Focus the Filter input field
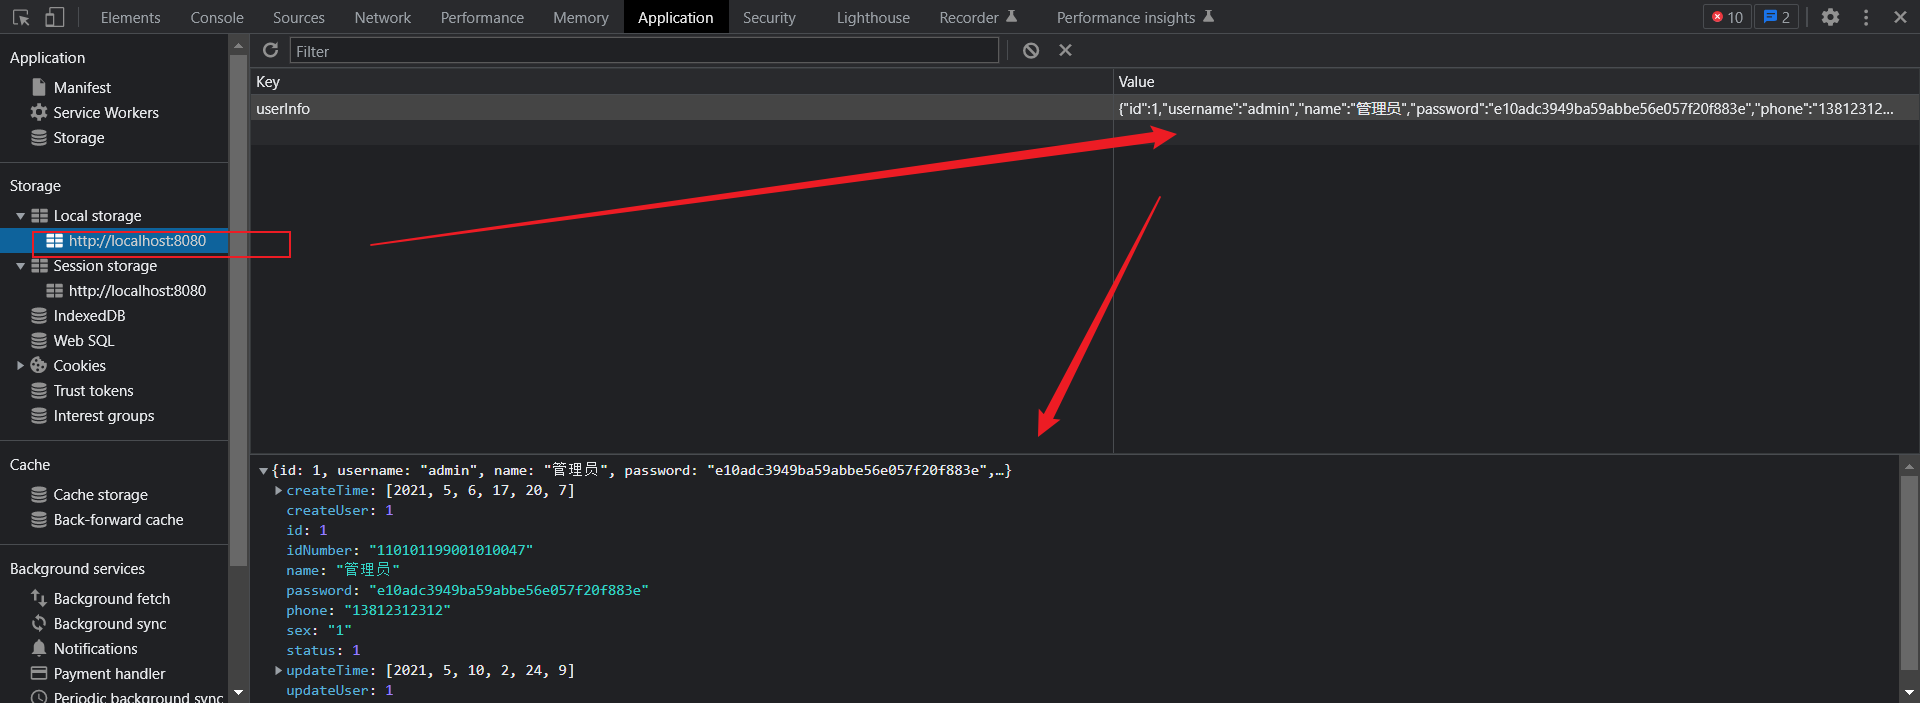The height and width of the screenshot is (703, 1920). click(644, 51)
